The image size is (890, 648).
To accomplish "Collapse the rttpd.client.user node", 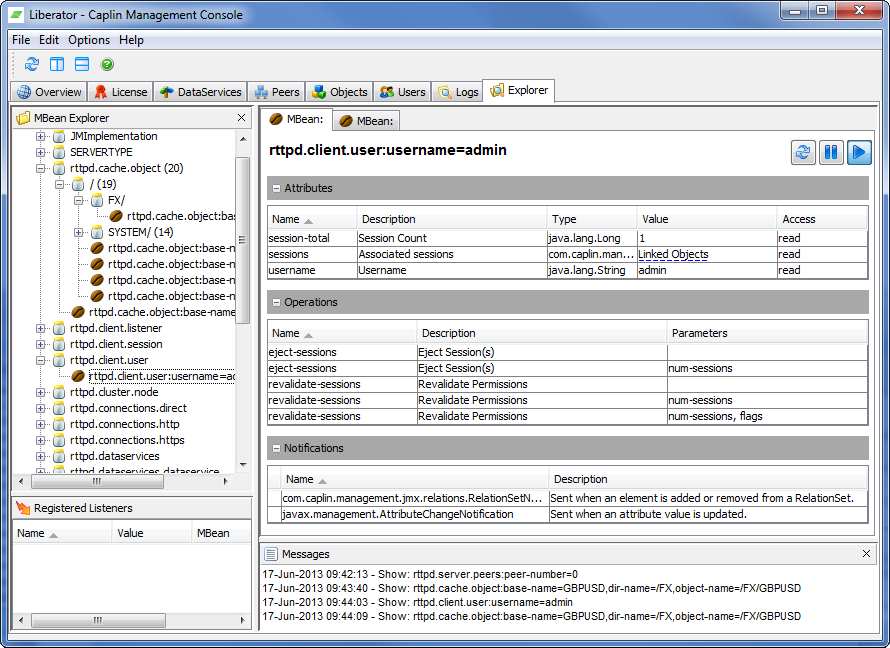I will click(x=40, y=360).
